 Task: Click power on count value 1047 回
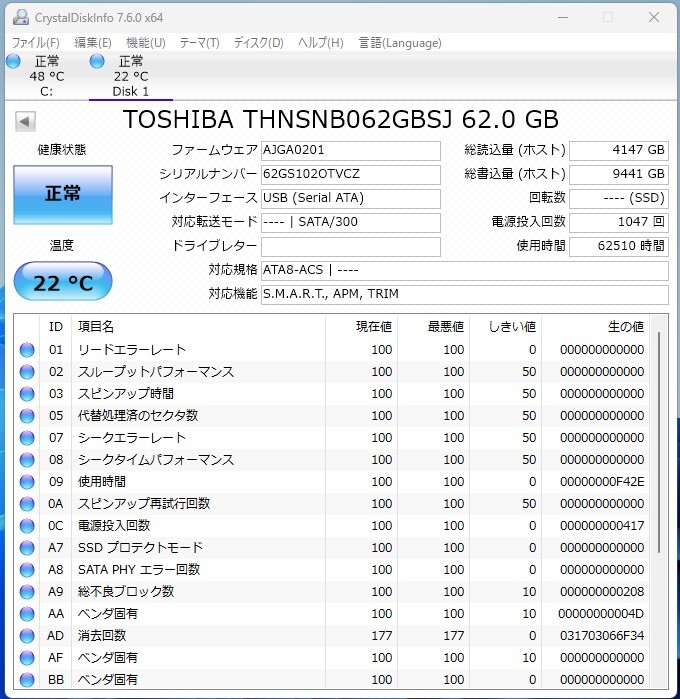pos(619,222)
